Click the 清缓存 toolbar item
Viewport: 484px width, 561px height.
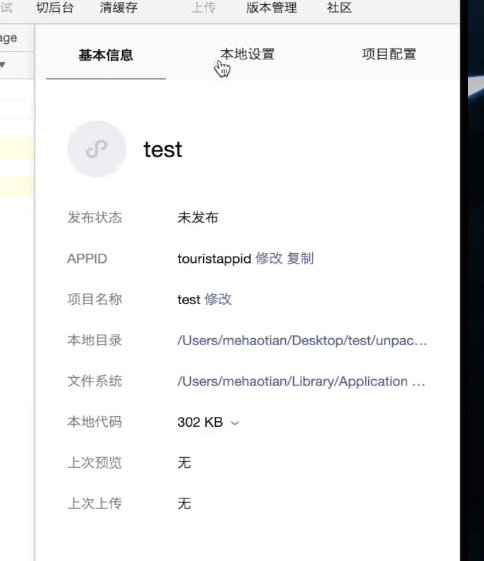click(x=118, y=8)
